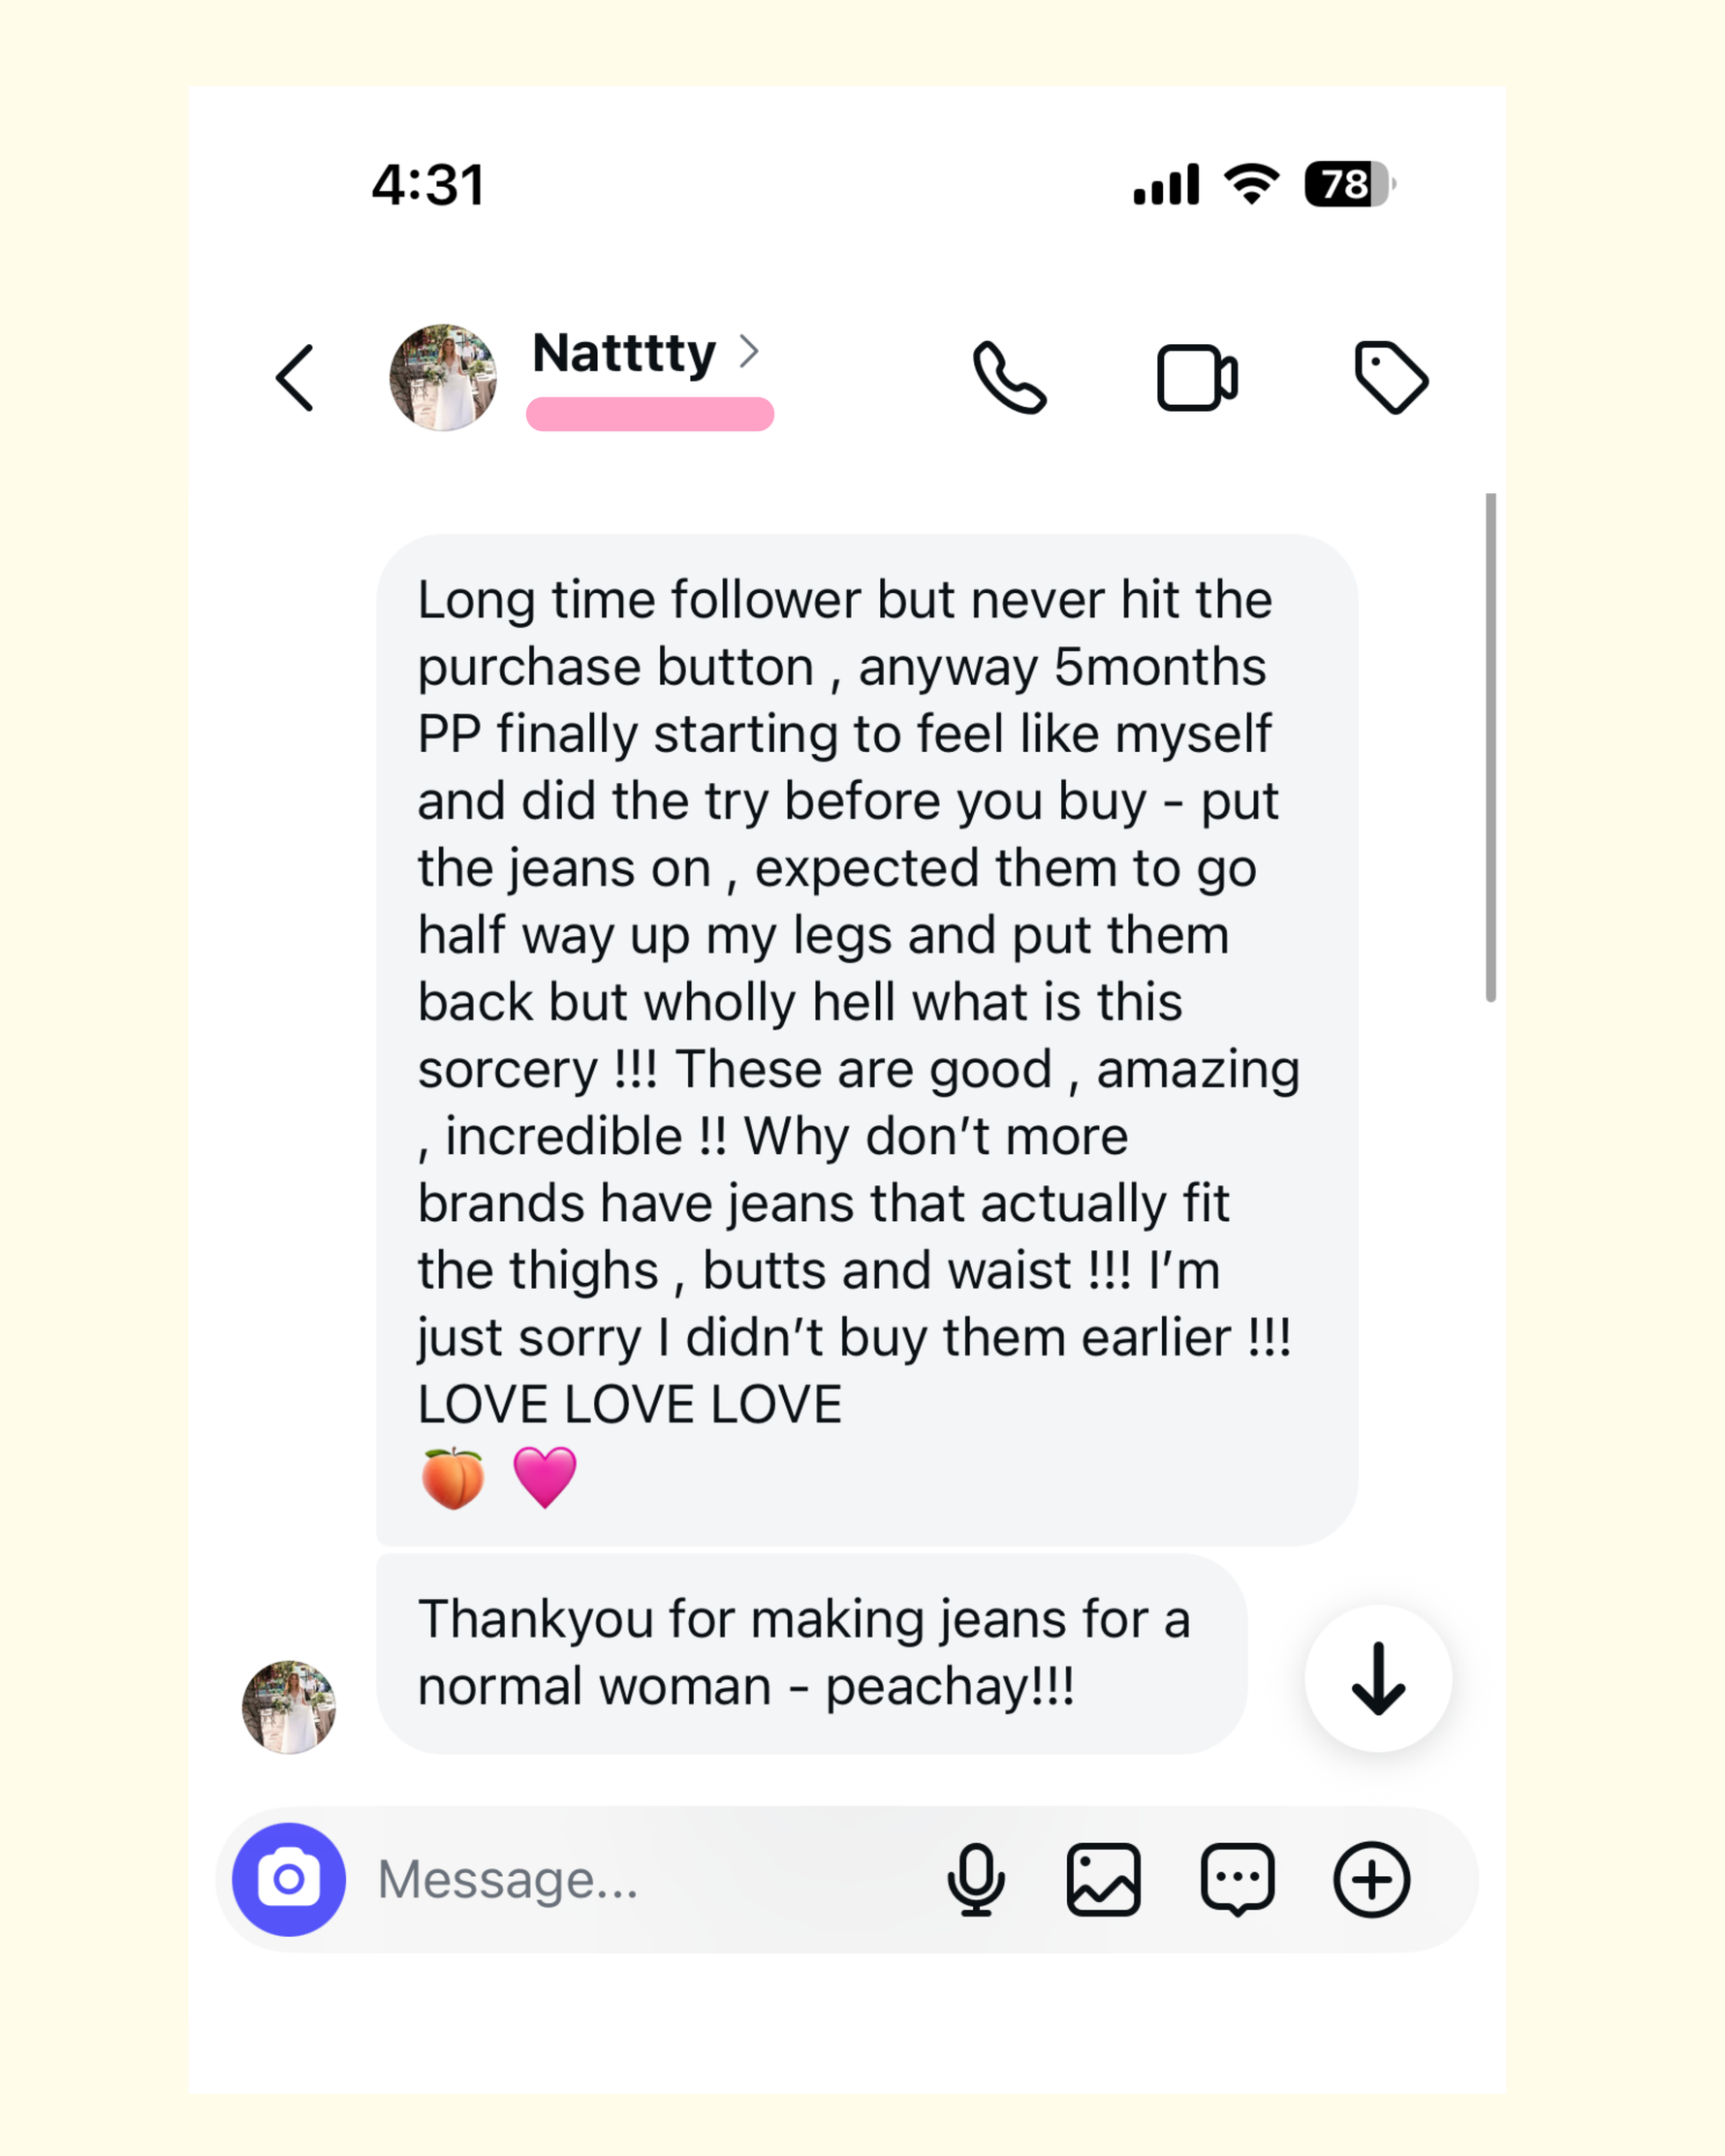
Task: Start a voice call with Natttty
Action: tap(1009, 378)
